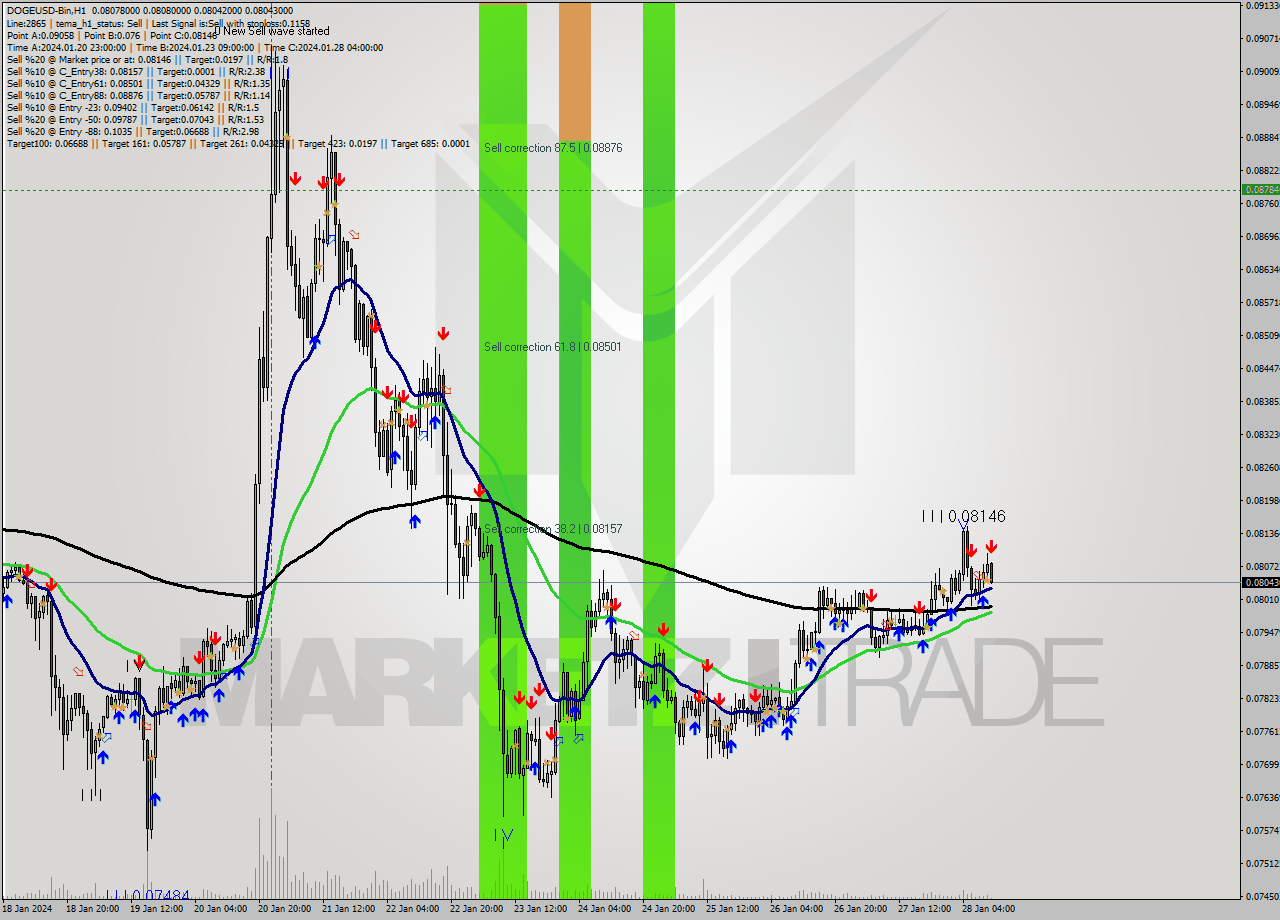Screen dimensions: 1280x920
Task: Click the green 0.08784 price level tag
Action: [1260, 189]
